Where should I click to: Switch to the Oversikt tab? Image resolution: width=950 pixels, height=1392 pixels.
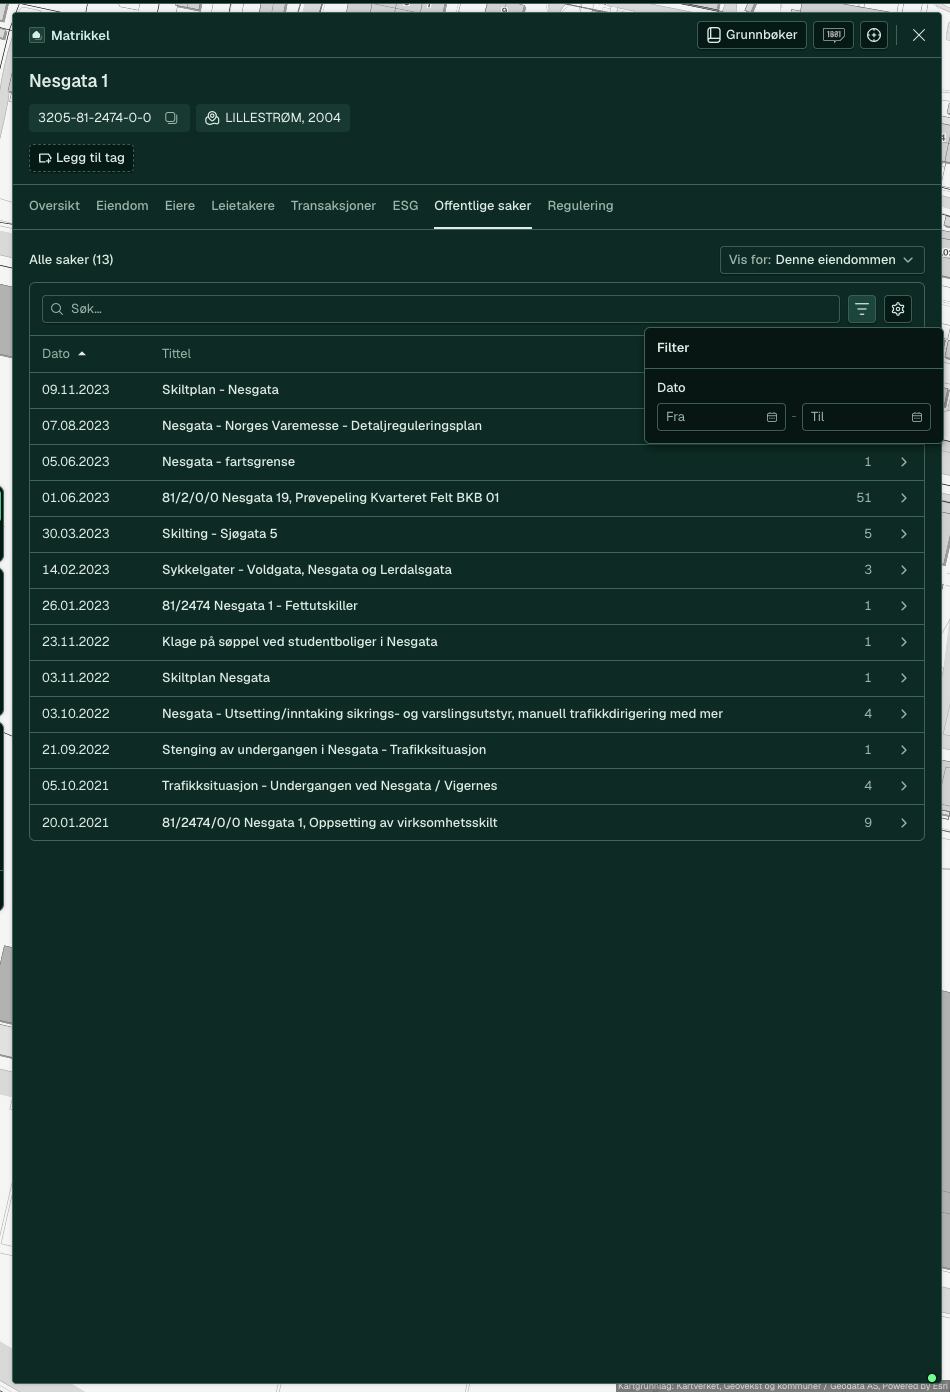pos(54,206)
